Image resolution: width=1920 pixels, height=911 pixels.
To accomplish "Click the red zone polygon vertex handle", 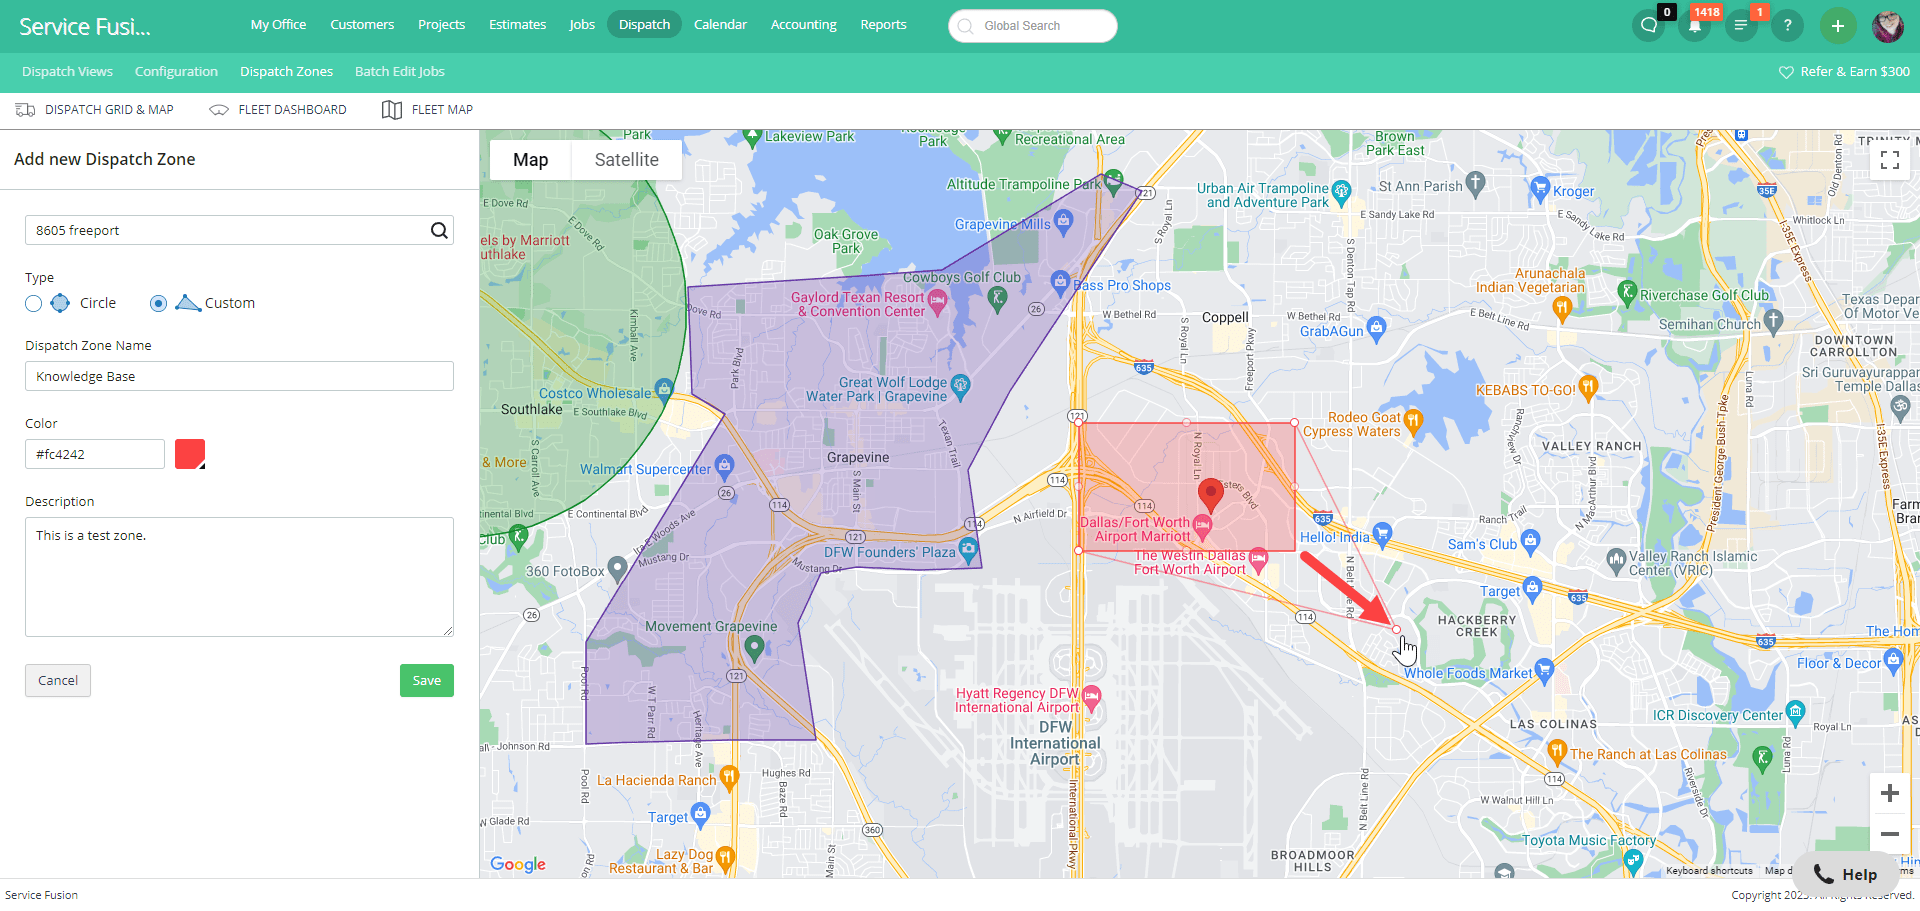I will tap(1397, 629).
